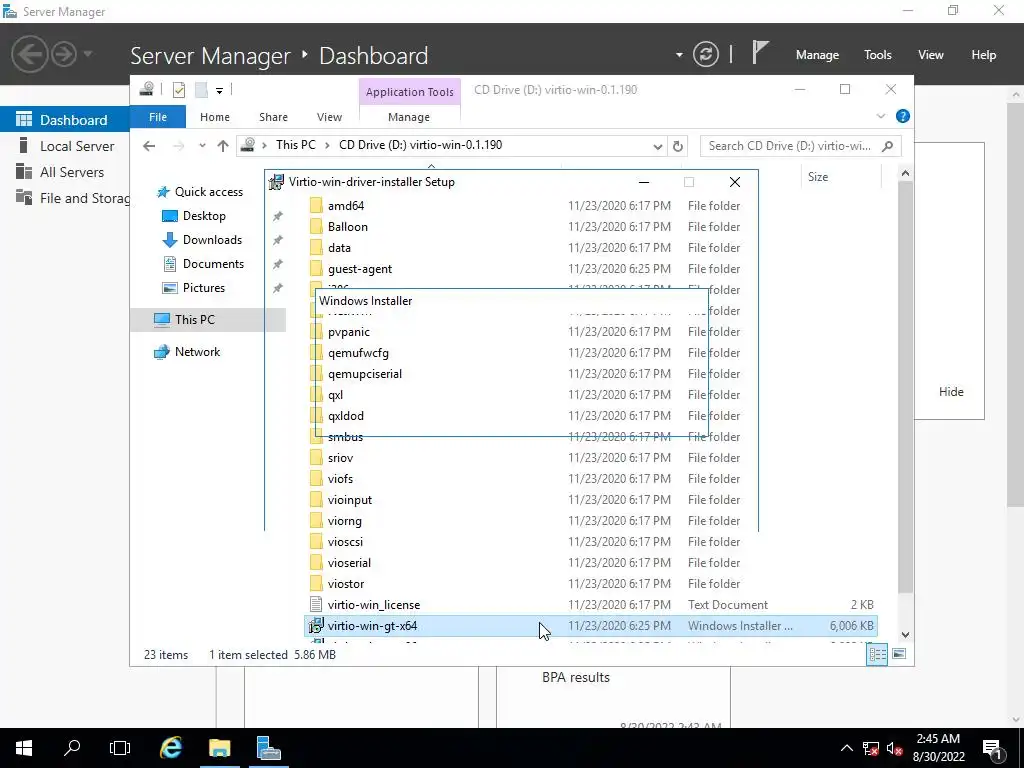Click the Properties quick access toolbar icon
This screenshot has width=1024, height=768.
pos(178,90)
